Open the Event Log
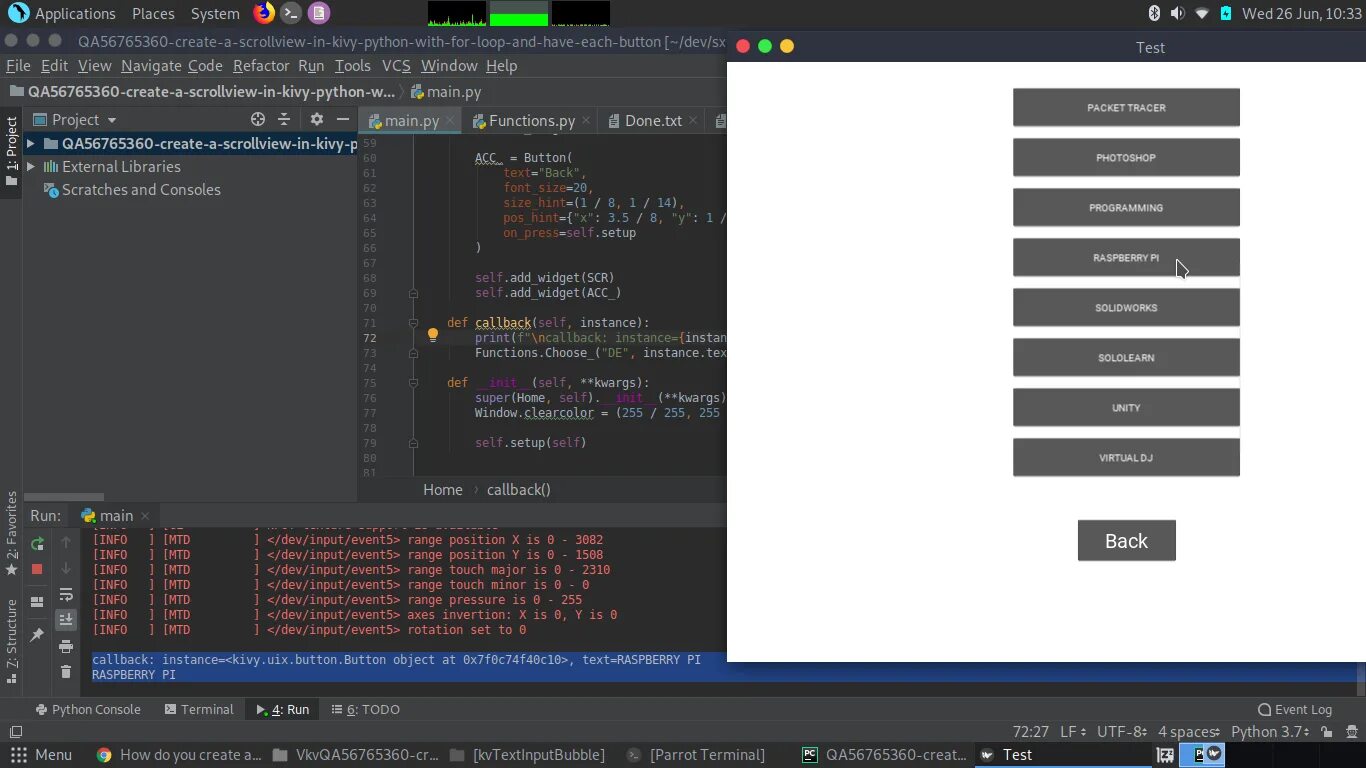 click(1295, 709)
